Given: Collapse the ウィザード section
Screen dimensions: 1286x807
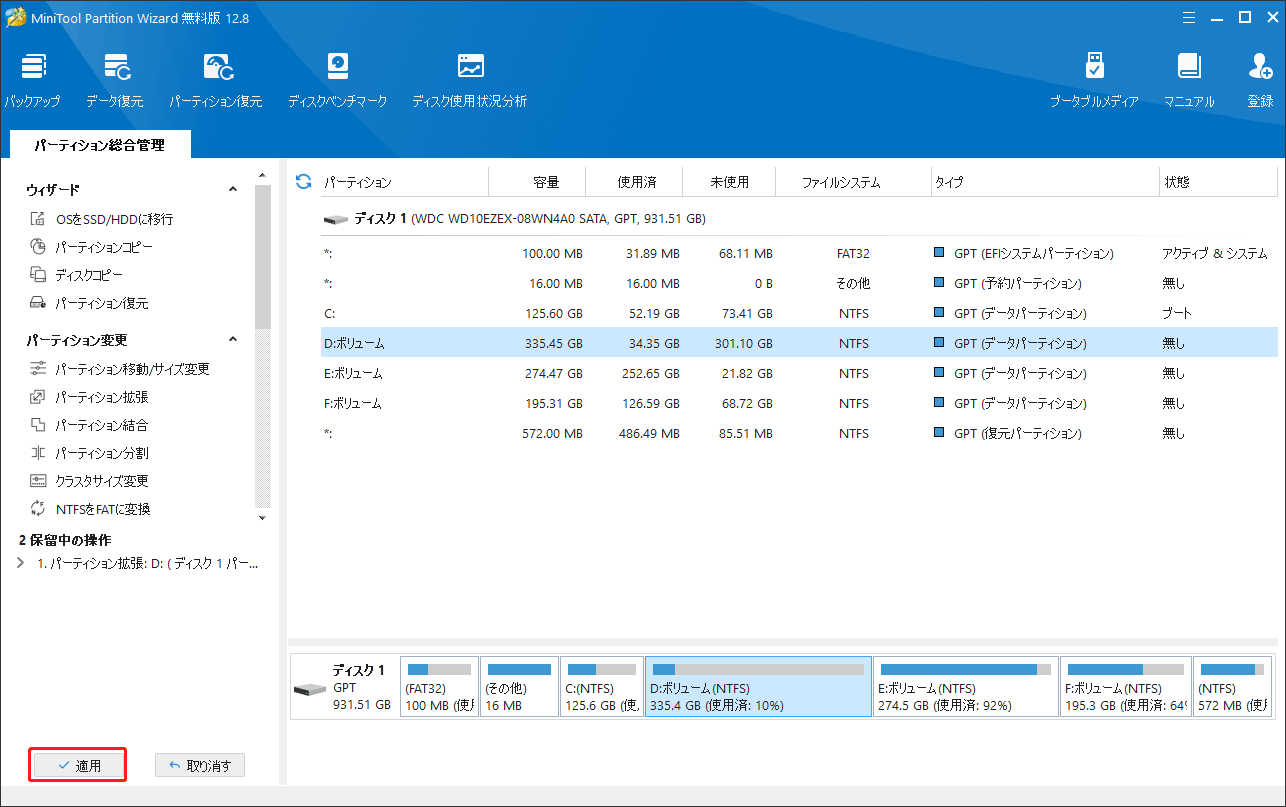Looking at the screenshot, I should 233,189.
